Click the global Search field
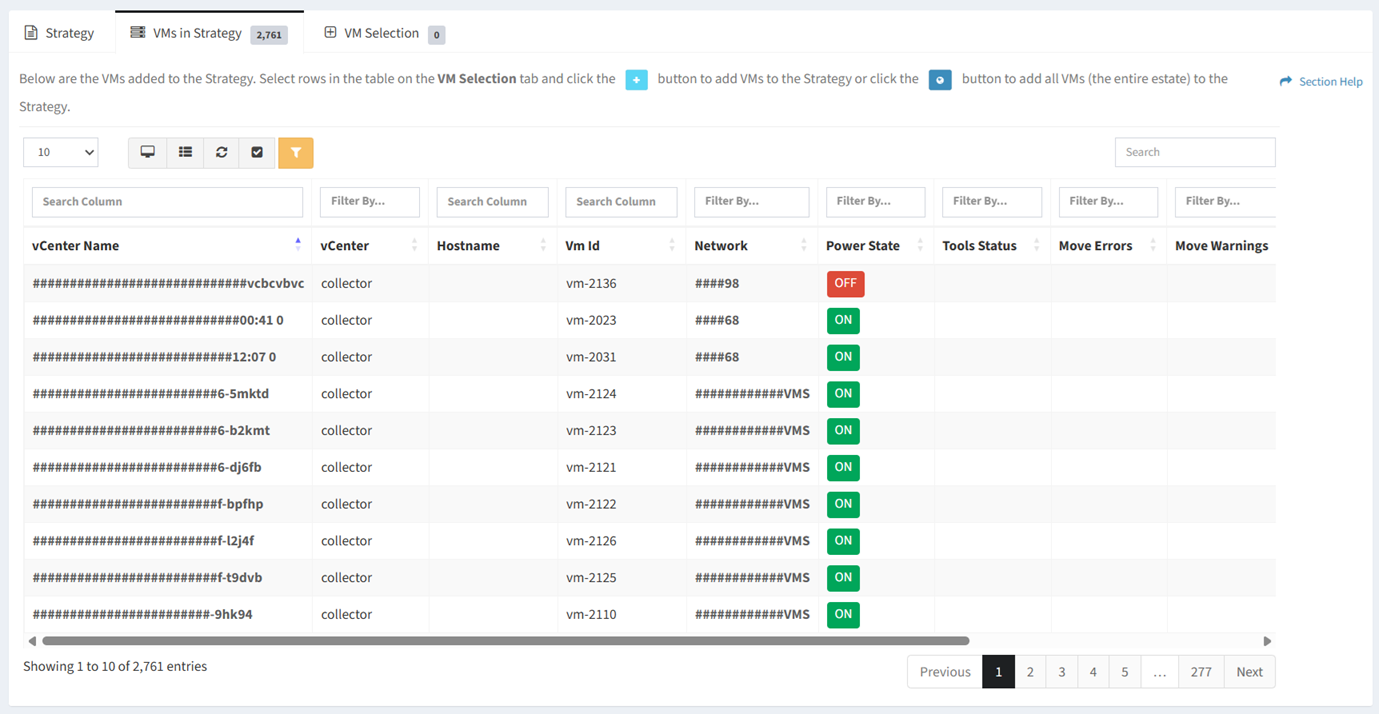Screen dimensions: 1379x714 1195,152
